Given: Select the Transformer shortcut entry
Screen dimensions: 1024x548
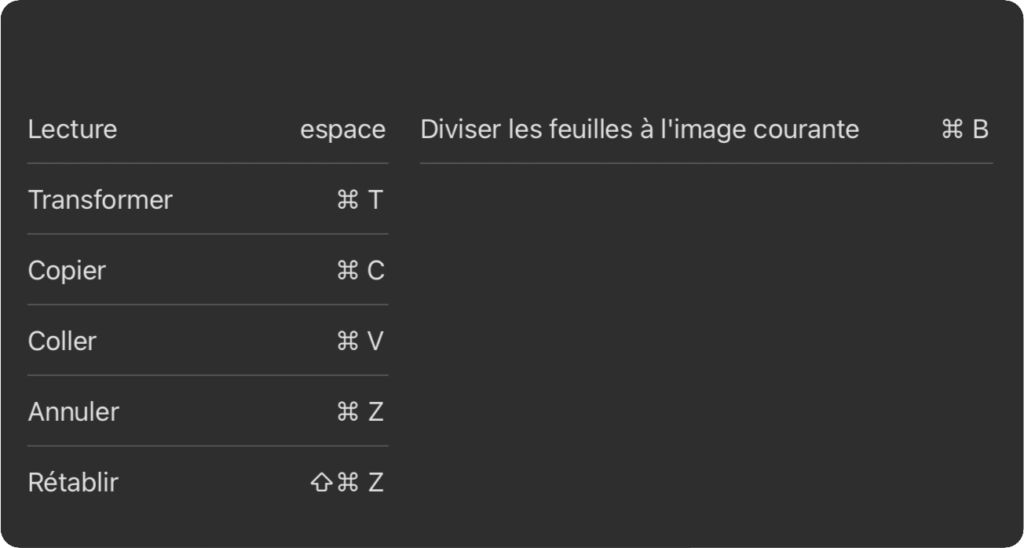Looking at the screenshot, I should (208, 199).
